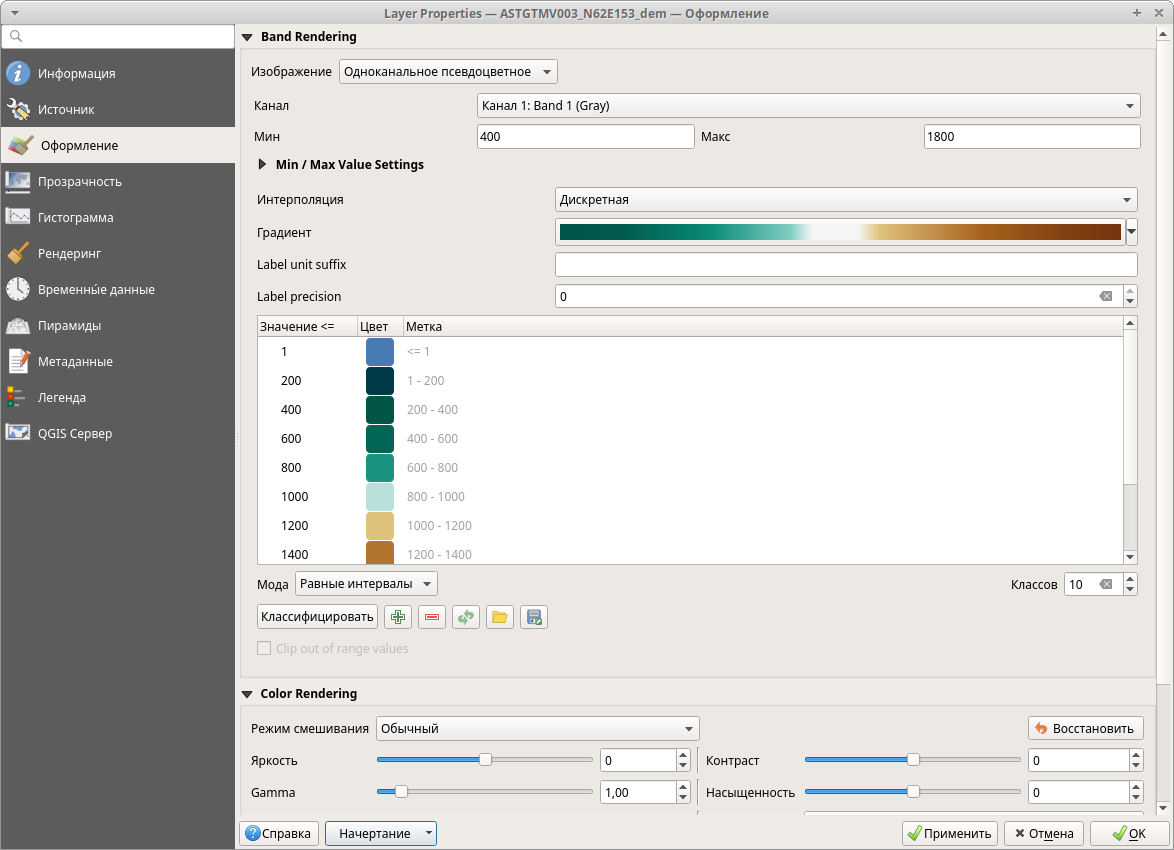Switch to the Прозрачность tab
Screen dimensions: 1174x850
[79, 181]
